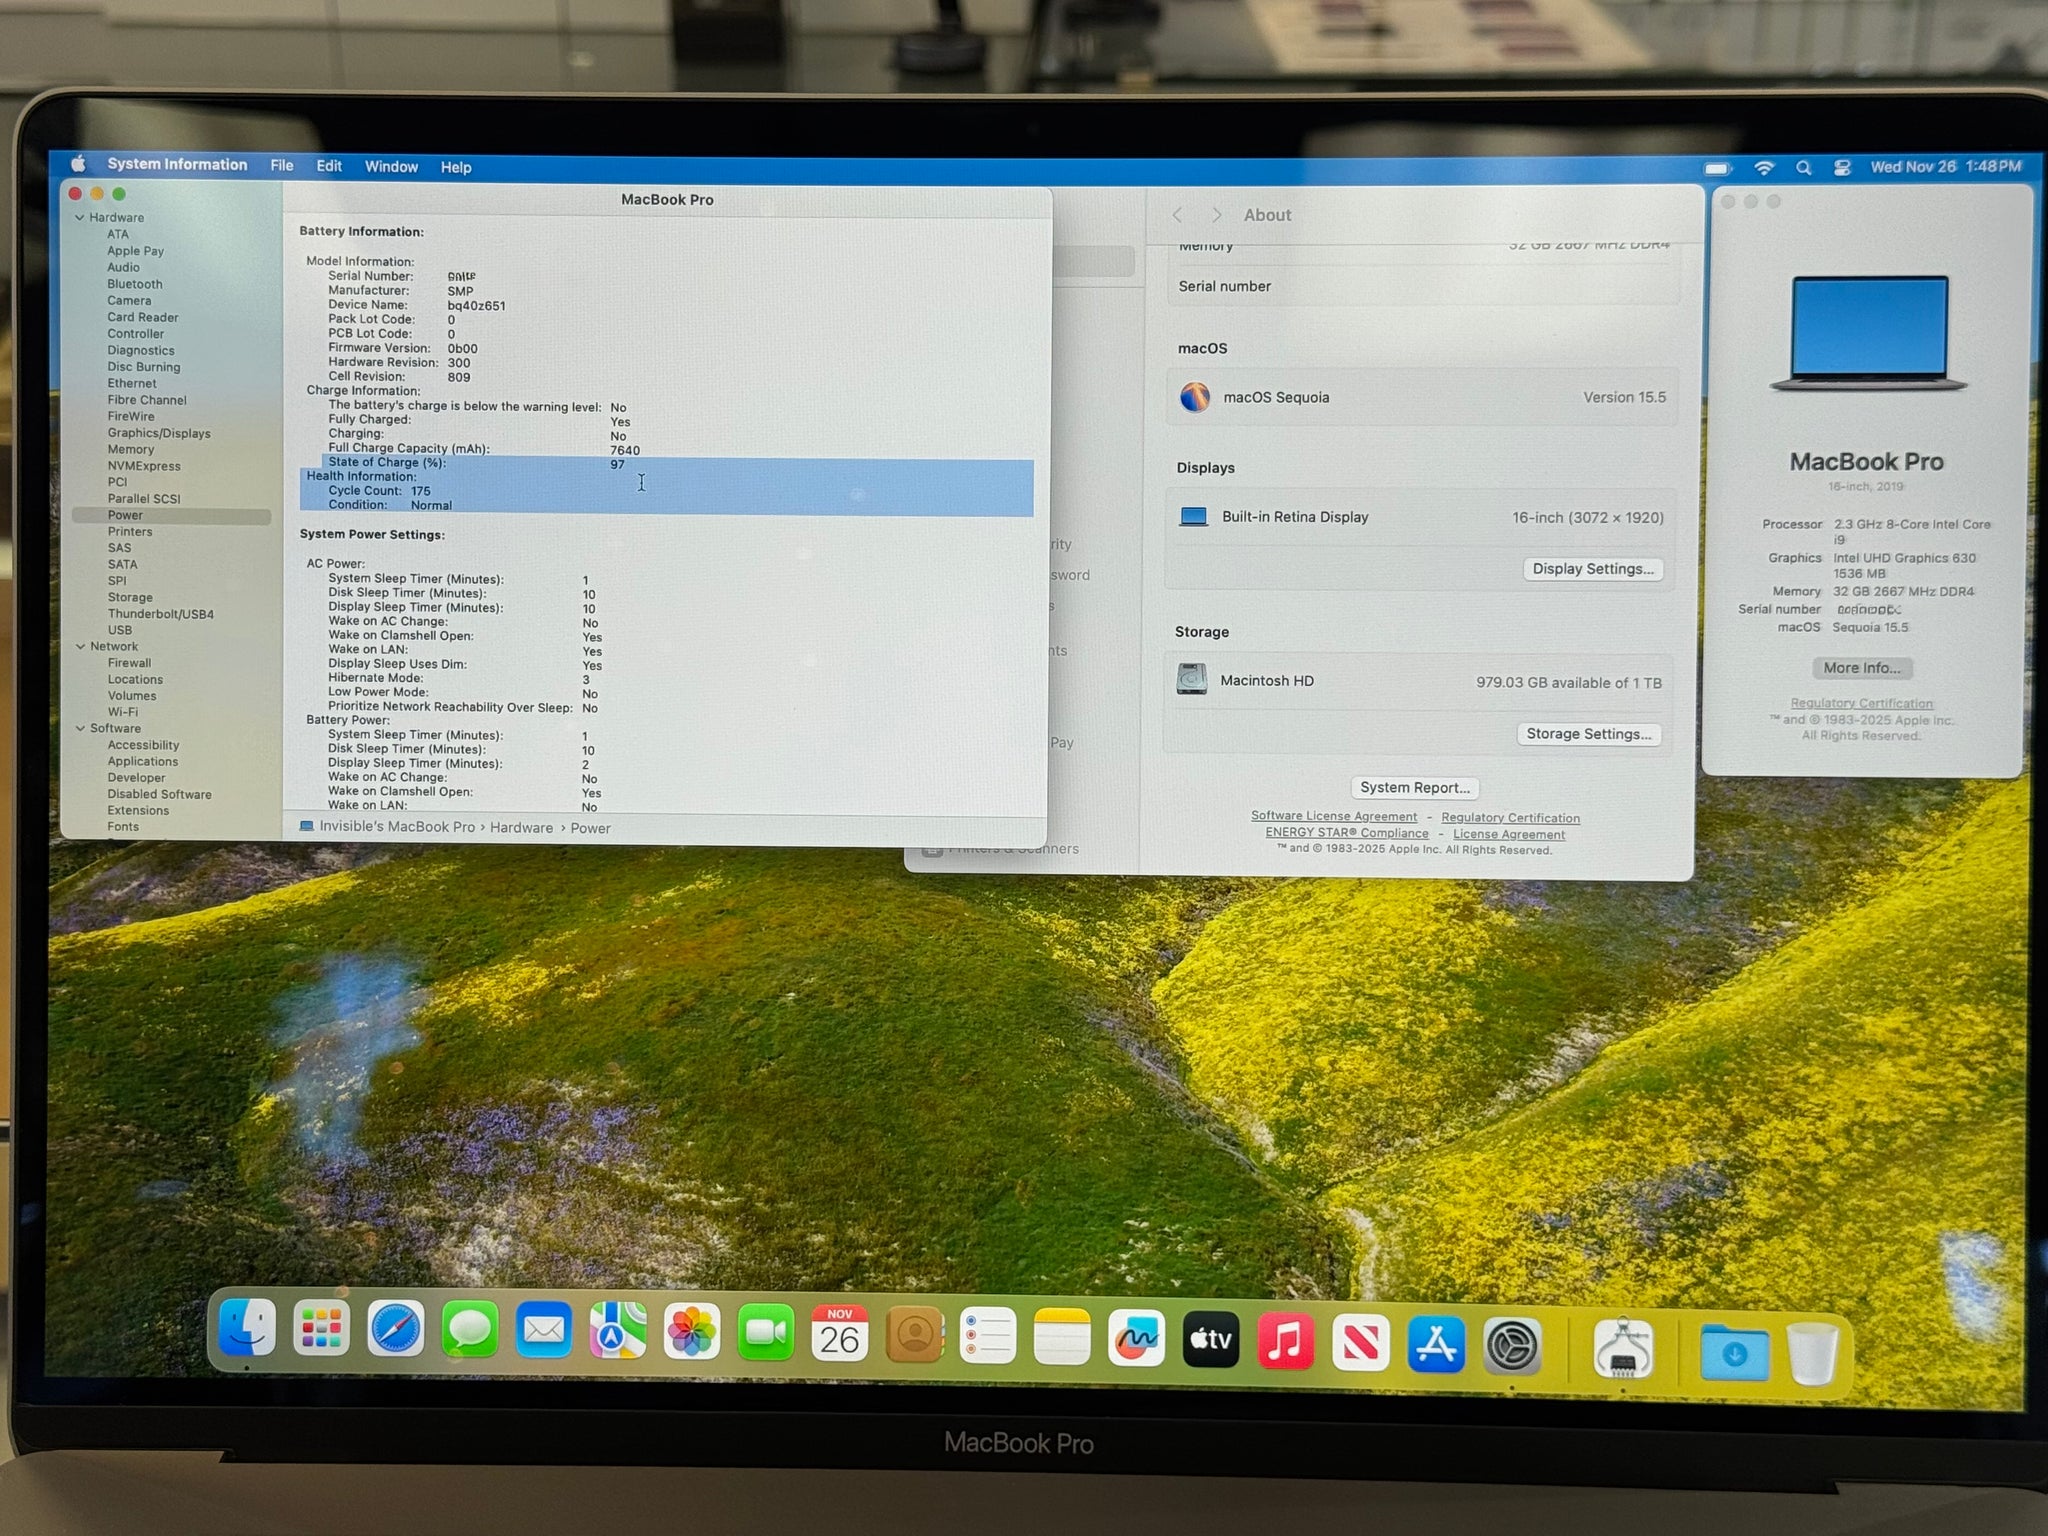Launch Messages app in Dock
Image resolution: width=2048 pixels, height=1536 pixels.
tap(469, 1331)
